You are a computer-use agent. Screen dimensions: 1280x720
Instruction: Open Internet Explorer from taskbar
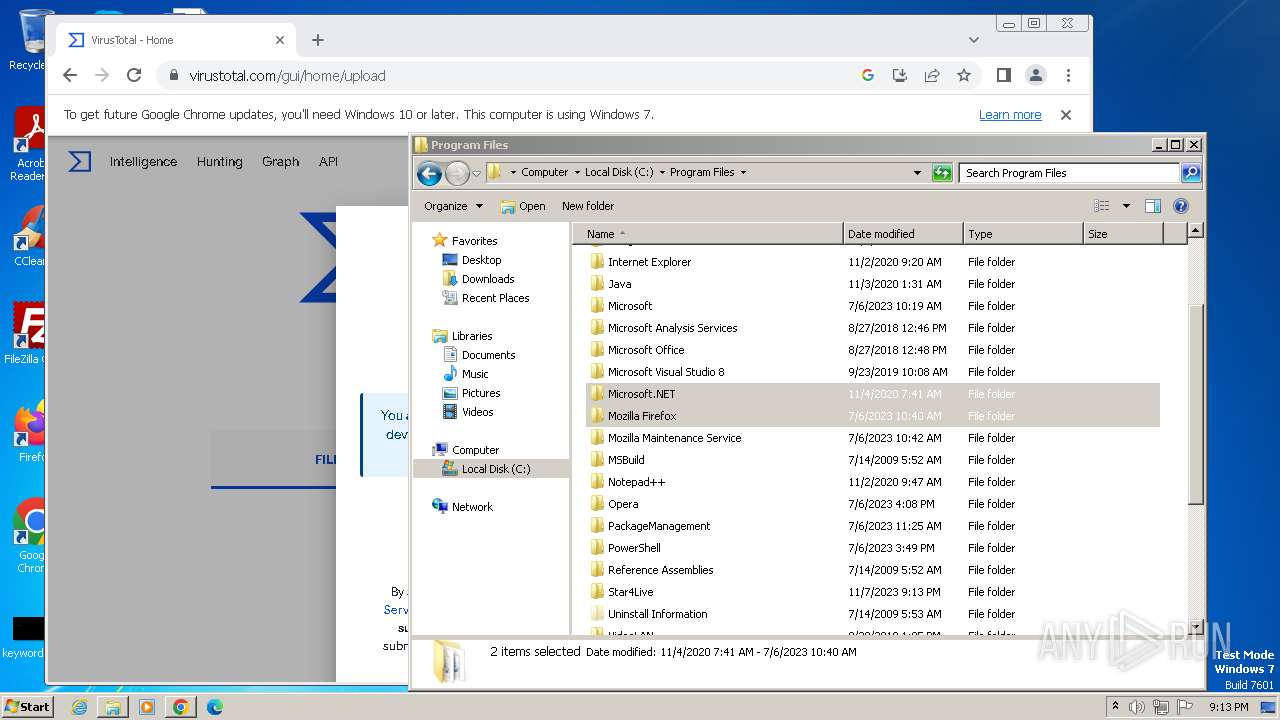[x=79, y=707]
